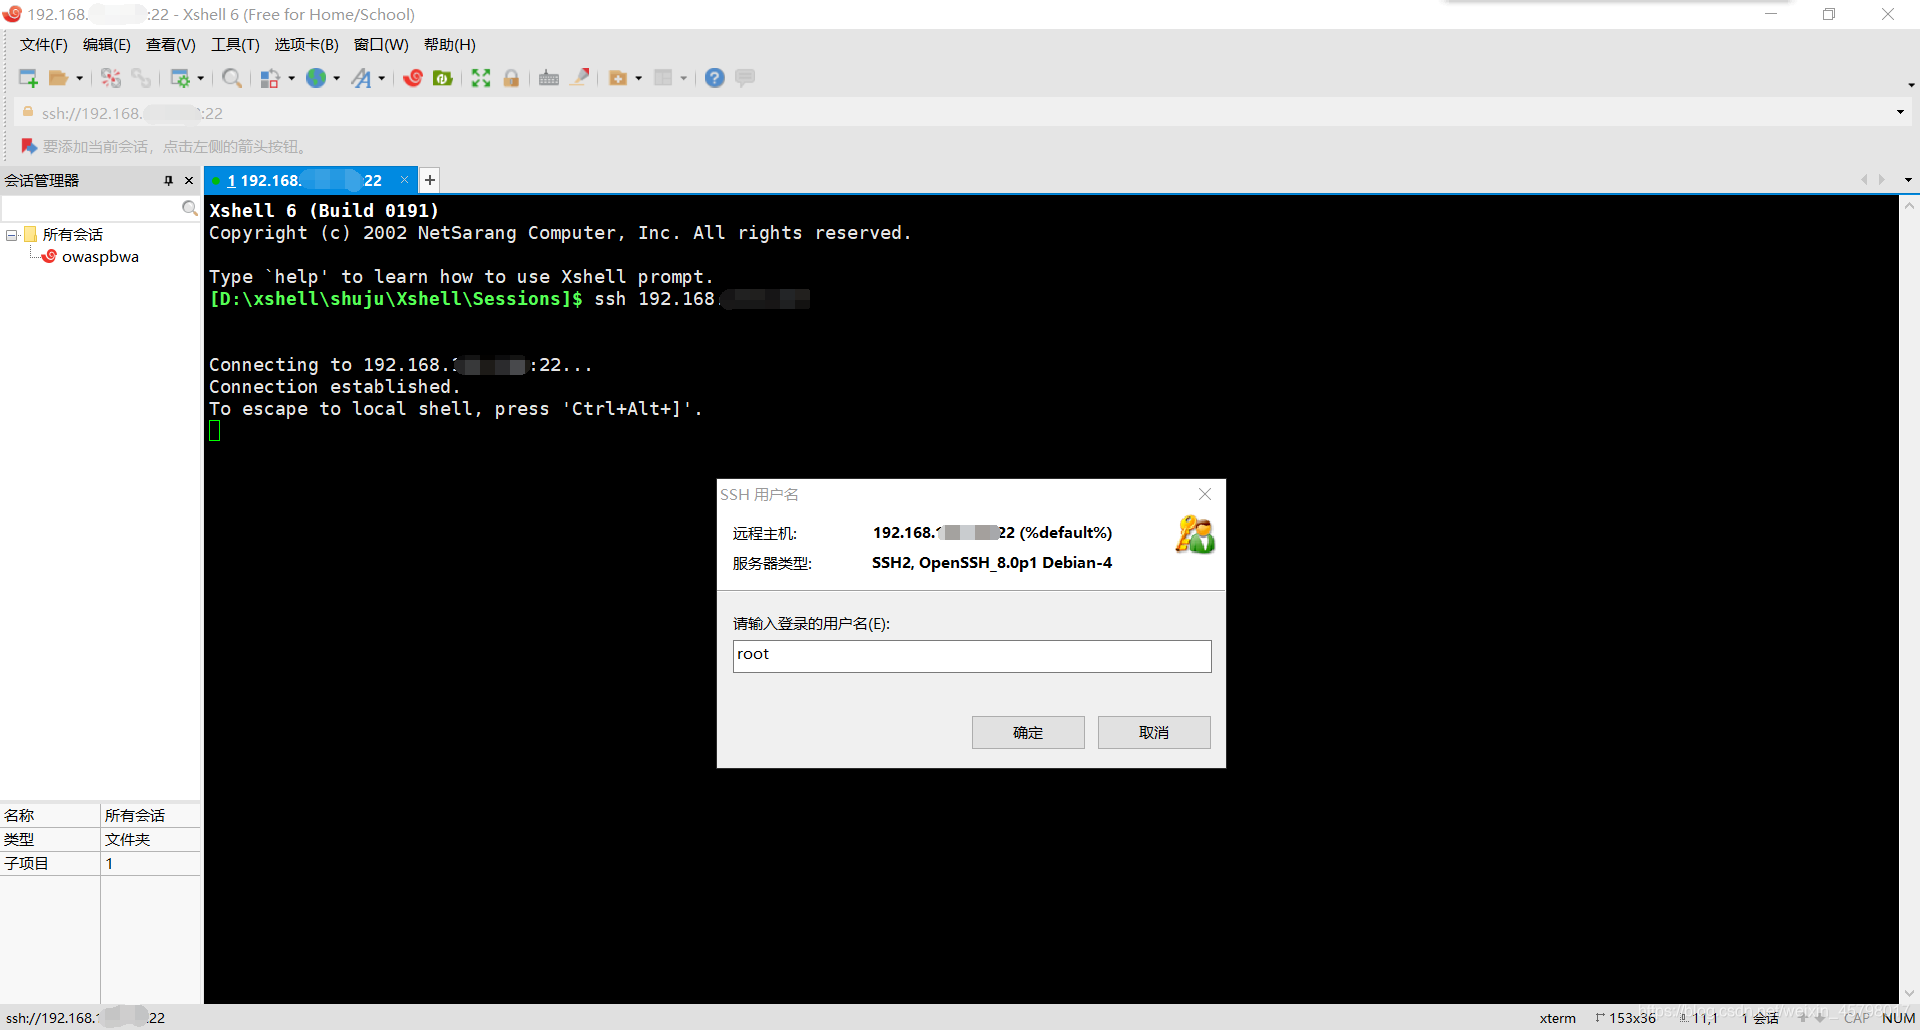Screen dimensions: 1920x1030
Task: Click the 文件夹 value cell
Action: [x=150, y=839]
